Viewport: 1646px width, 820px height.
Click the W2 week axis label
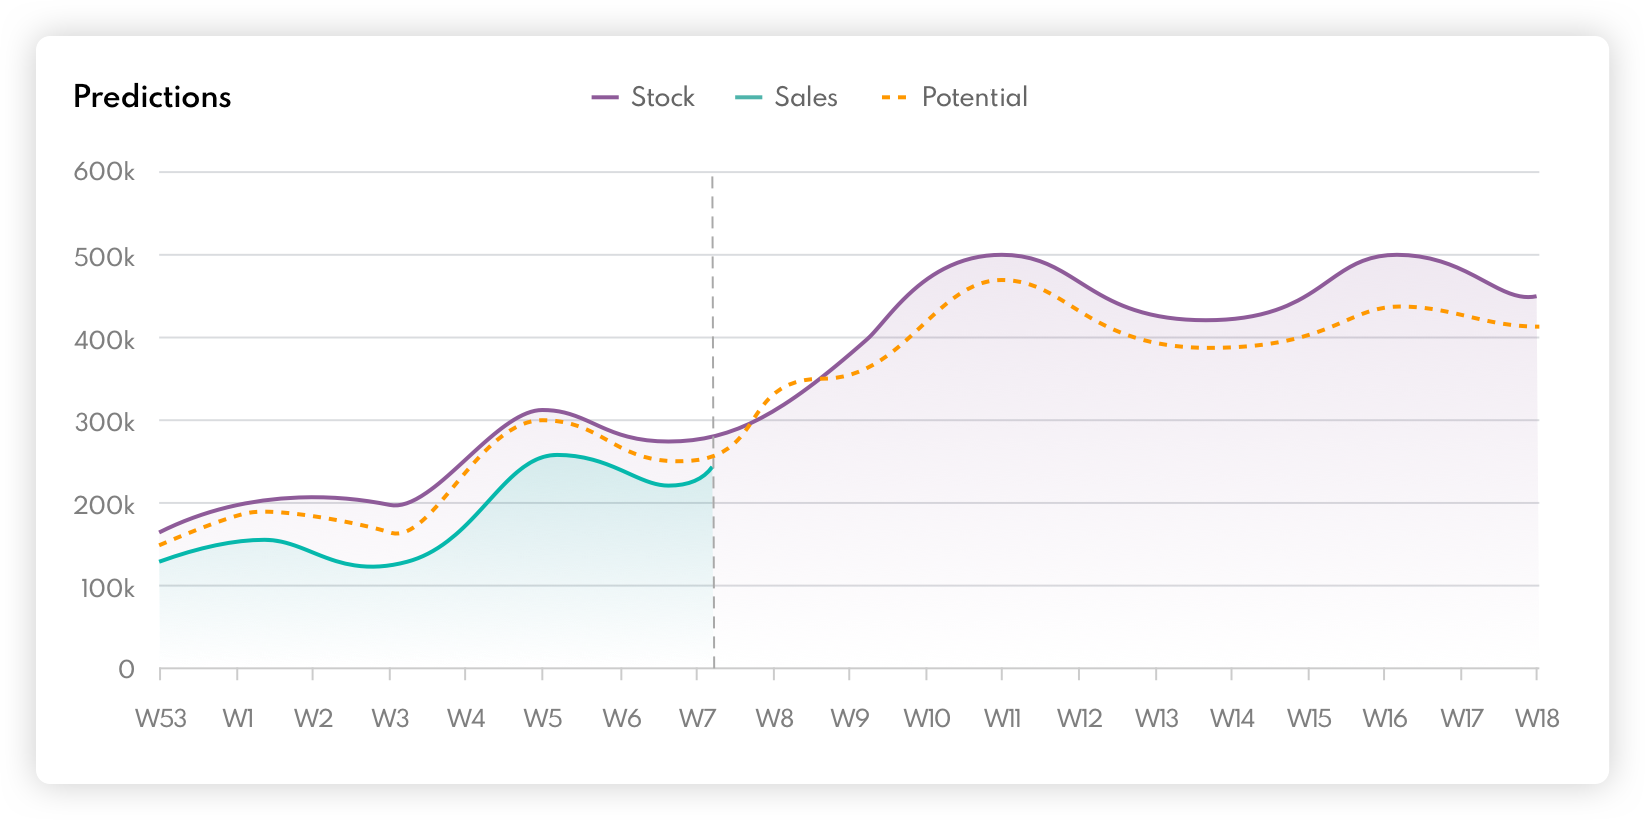(313, 718)
